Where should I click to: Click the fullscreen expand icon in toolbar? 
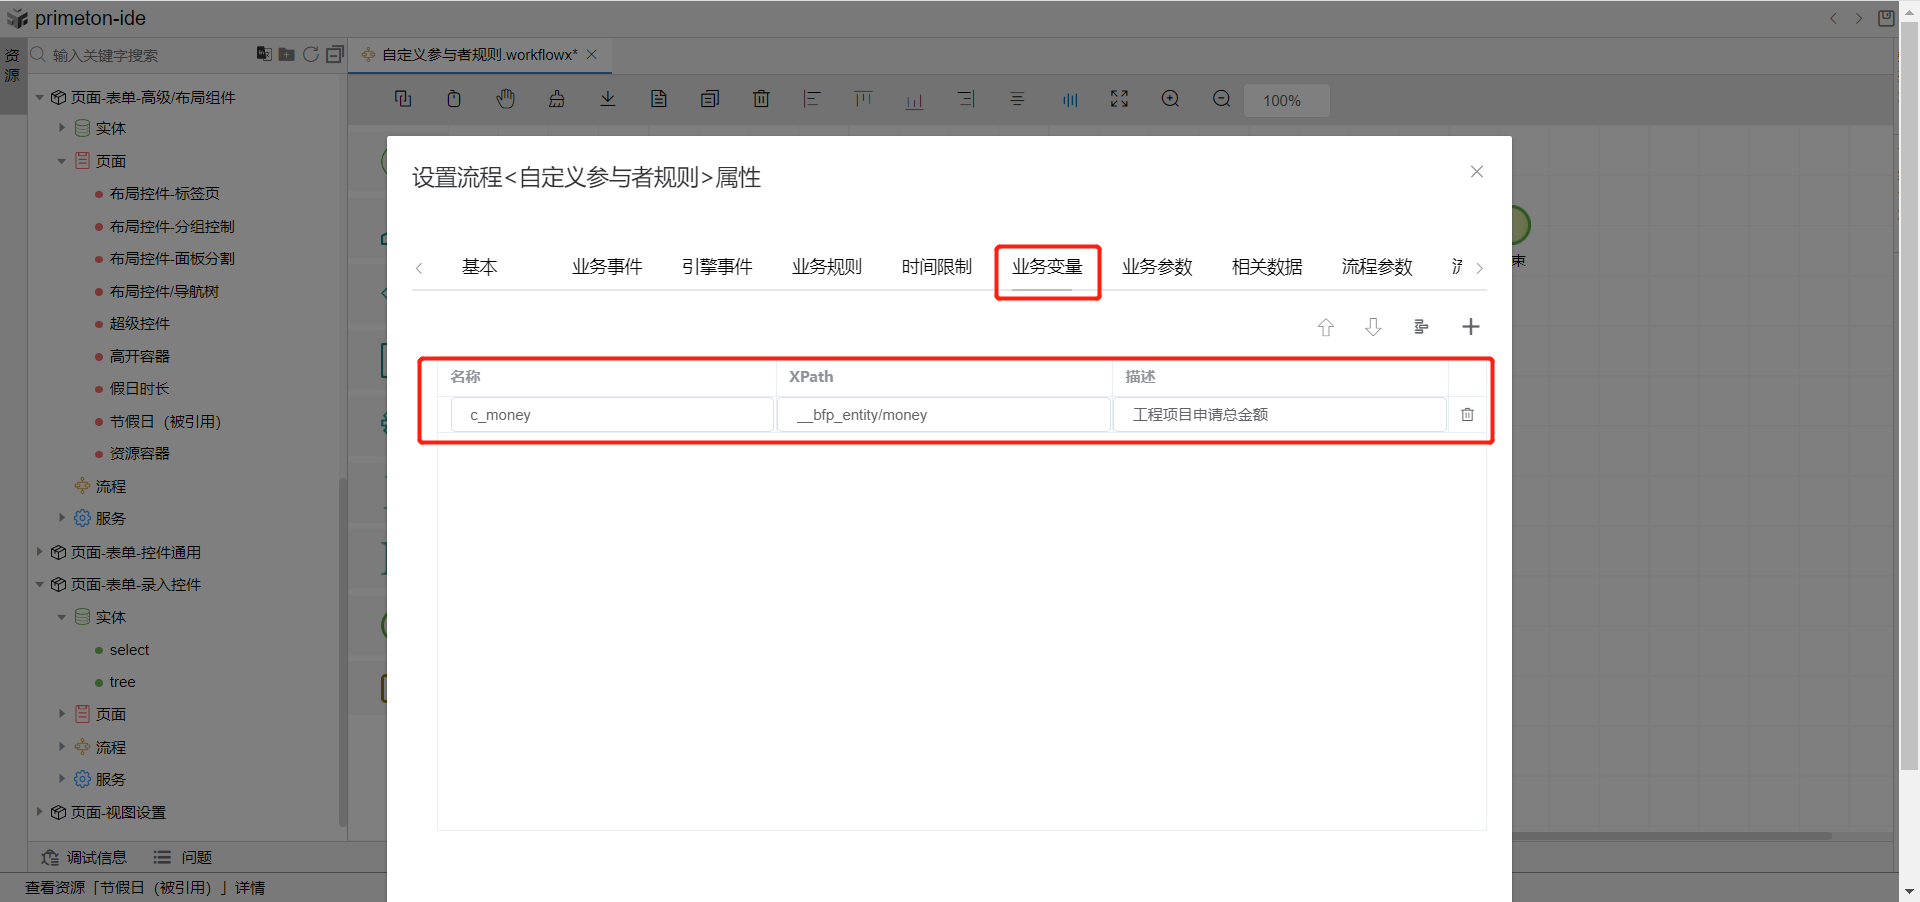click(1119, 99)
